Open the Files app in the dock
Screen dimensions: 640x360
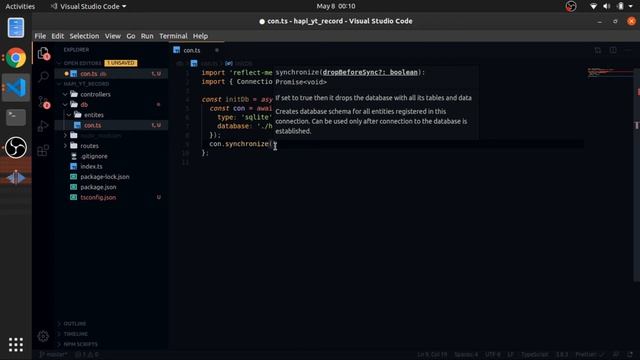[16, 28]
